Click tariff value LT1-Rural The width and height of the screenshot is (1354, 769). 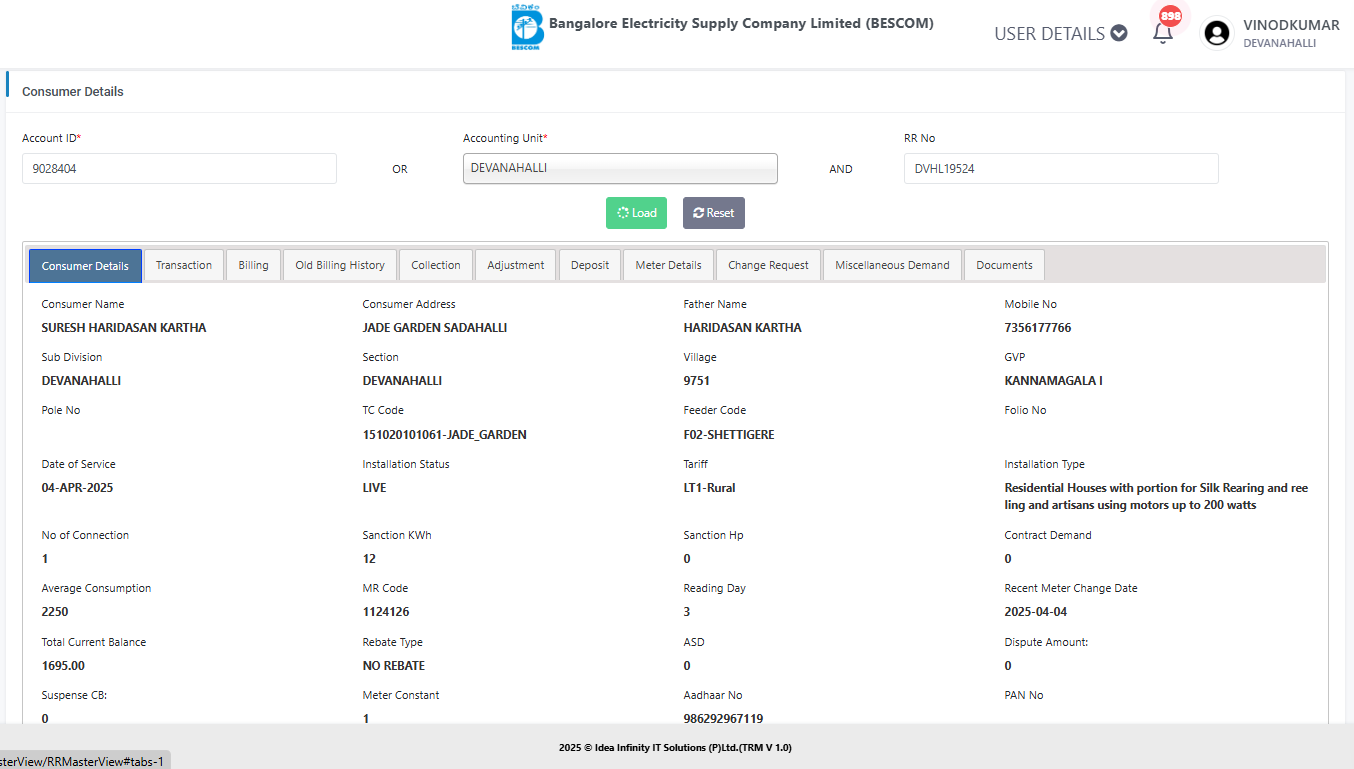point(709,488)
